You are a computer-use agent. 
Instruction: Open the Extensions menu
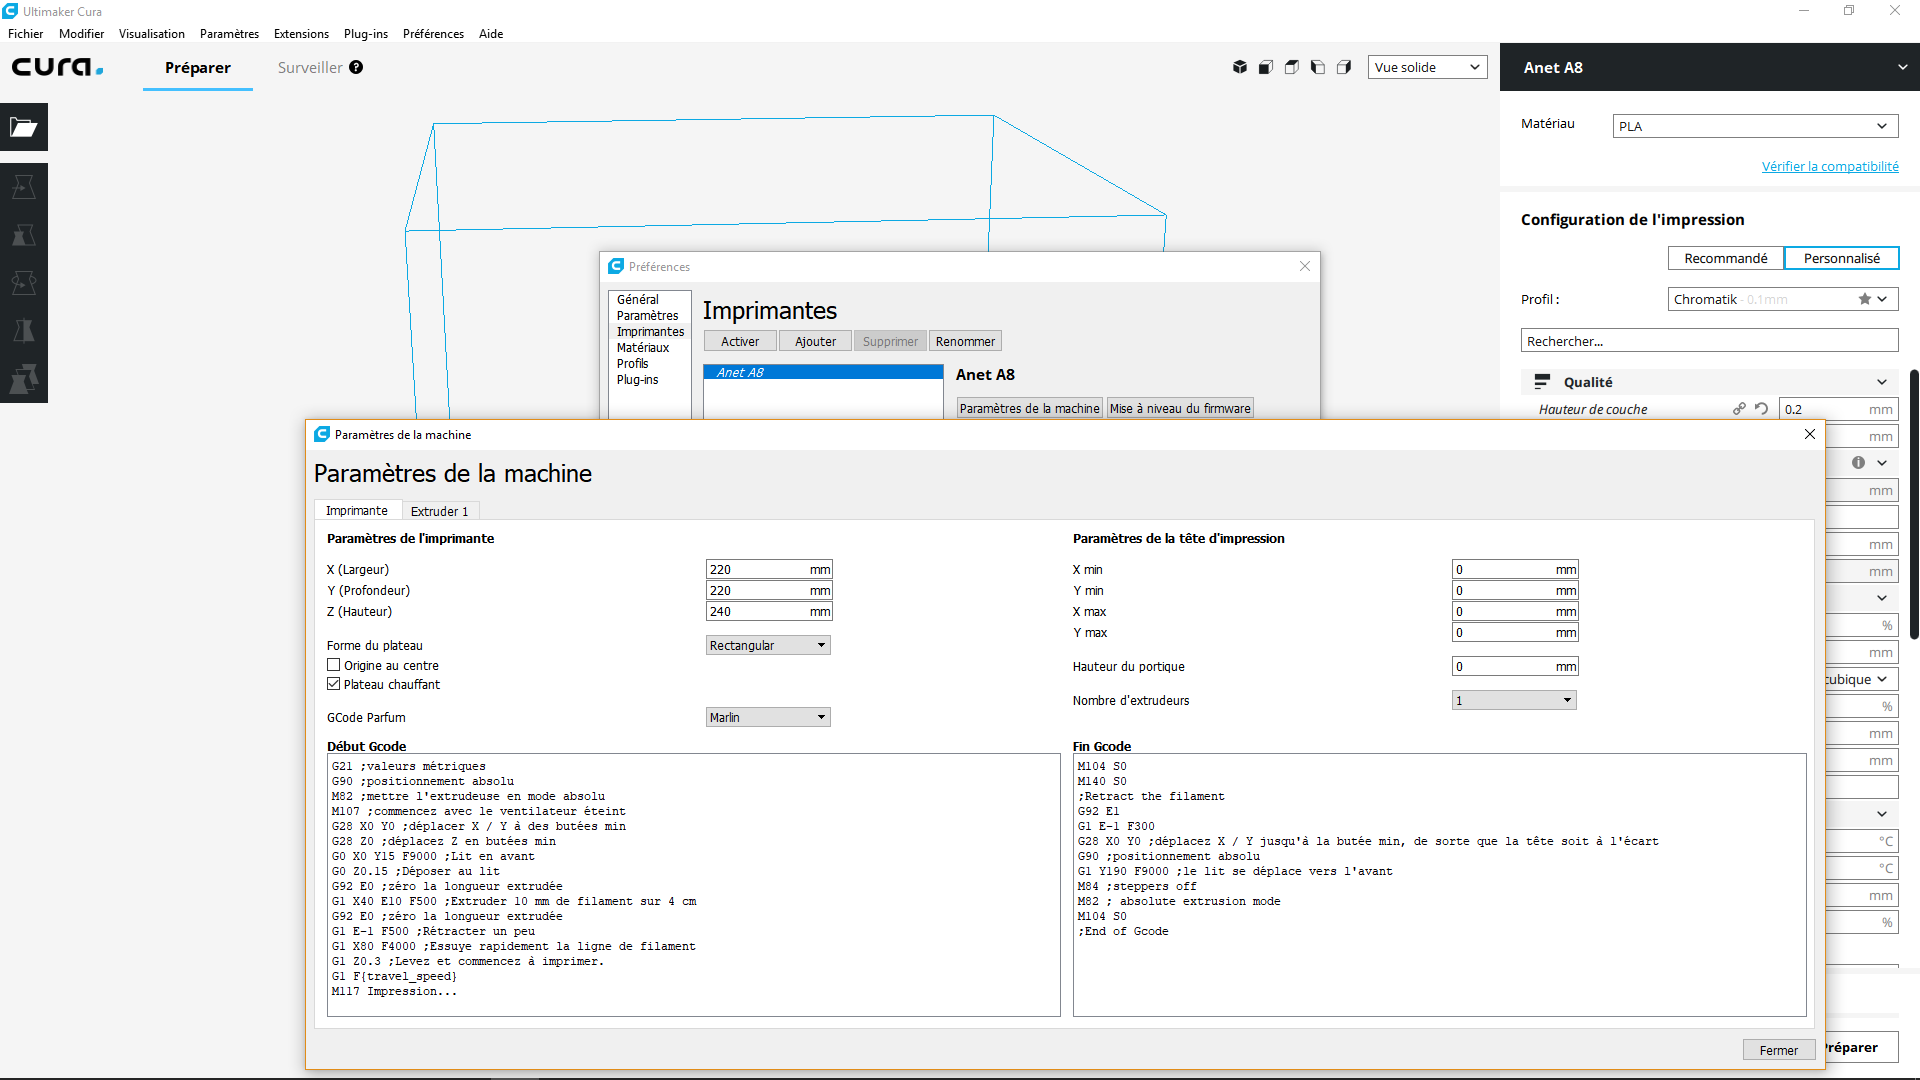tap(301, 33)
